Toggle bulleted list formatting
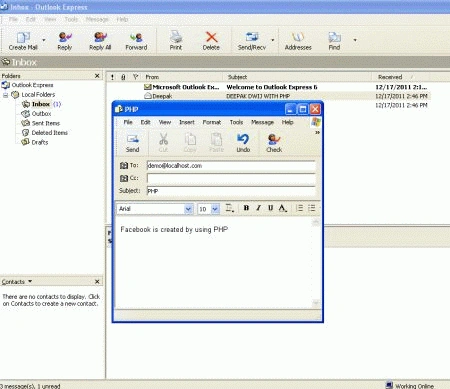Screen dimensions: 450x389 [x=312, y=208]
